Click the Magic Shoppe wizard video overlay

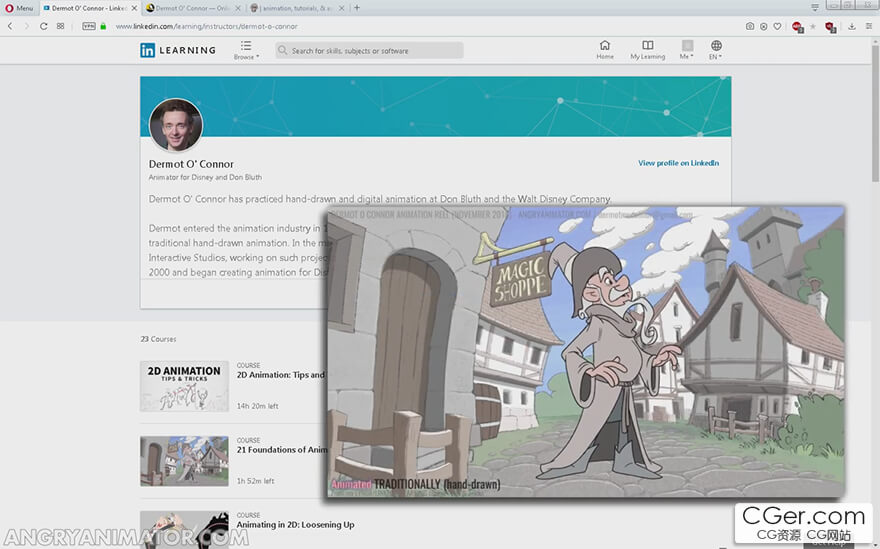coord(586,352)
